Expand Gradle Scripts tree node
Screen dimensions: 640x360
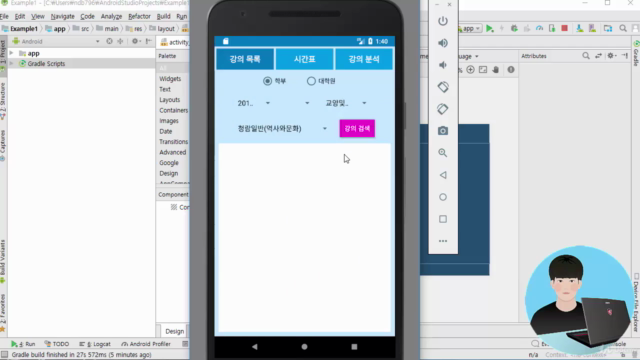point(11,64)
